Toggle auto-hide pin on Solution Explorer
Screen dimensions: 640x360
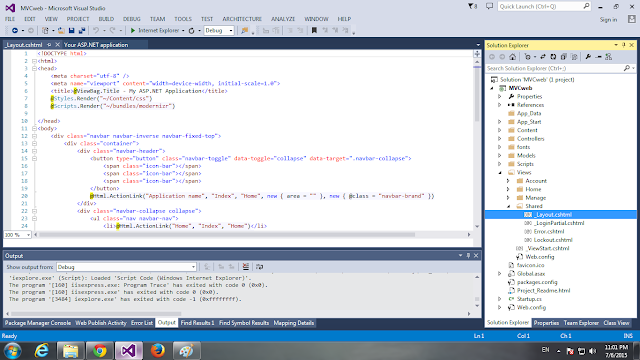(624, 45)
